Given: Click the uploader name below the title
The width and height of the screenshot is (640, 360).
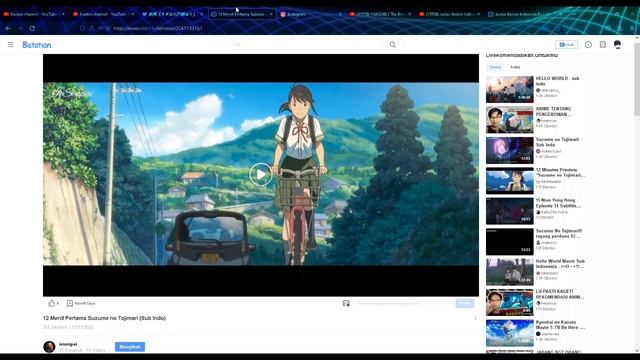Looking at the screenshot, I should 68,344.
